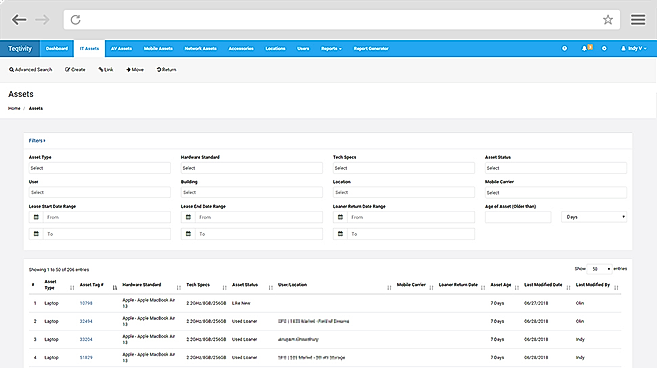Sort by Last Modified By column arrows

point(616,288)
